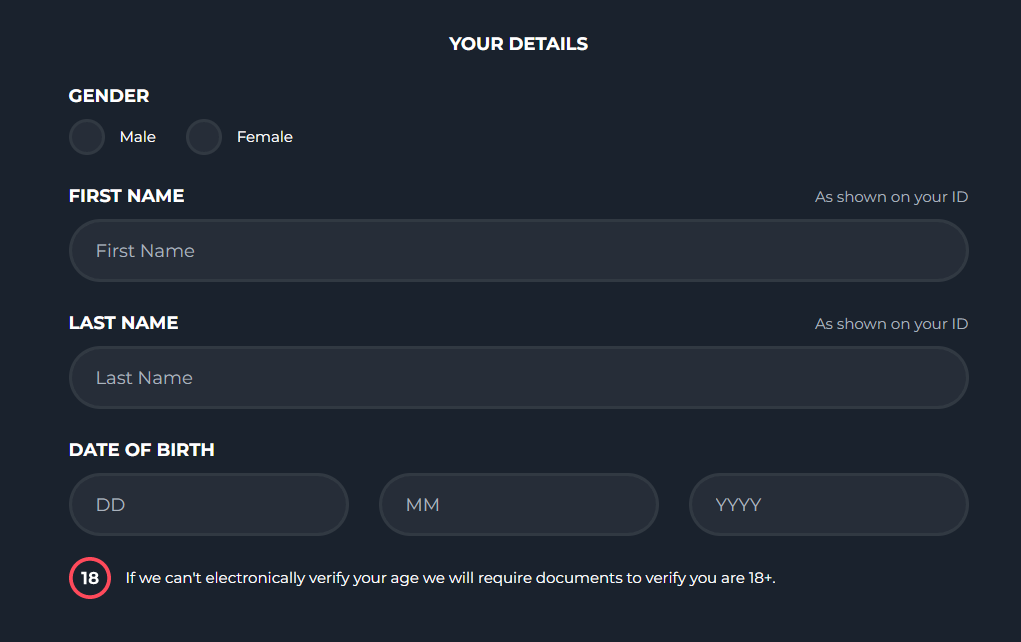
Task: Click the GENDER section label
Action: coord(109,96)
